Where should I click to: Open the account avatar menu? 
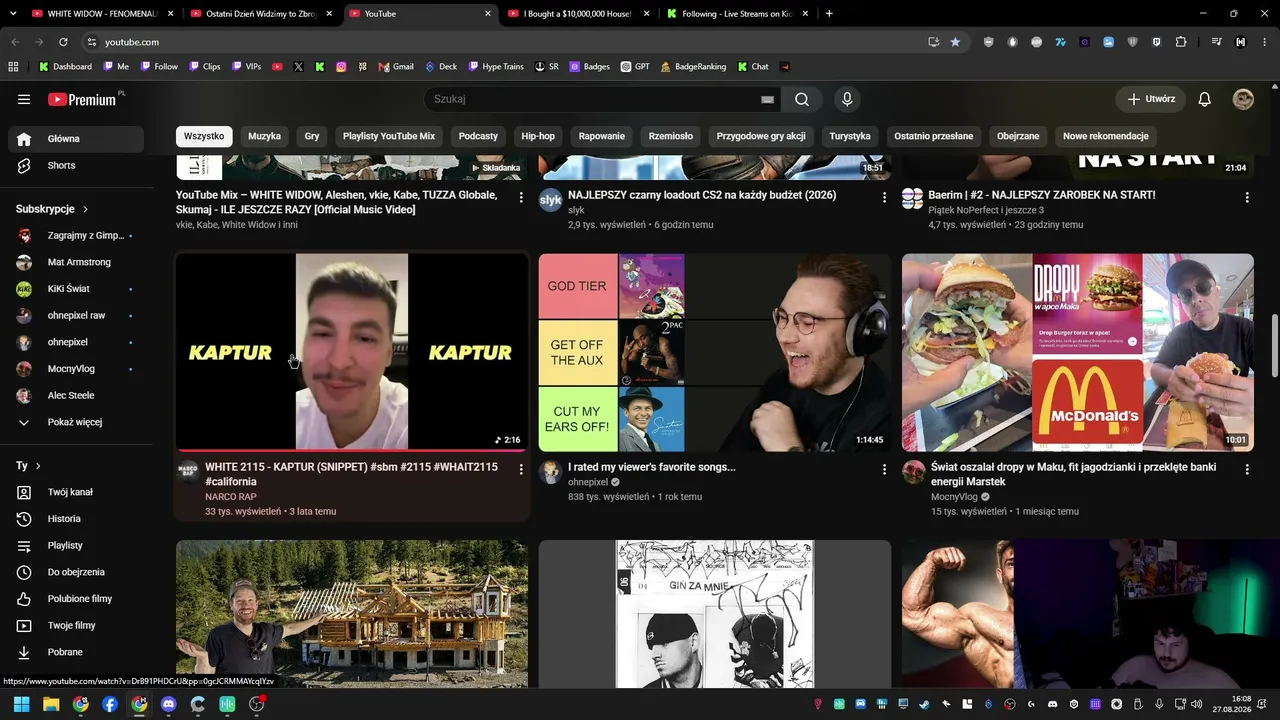[x=1243, y=99]
